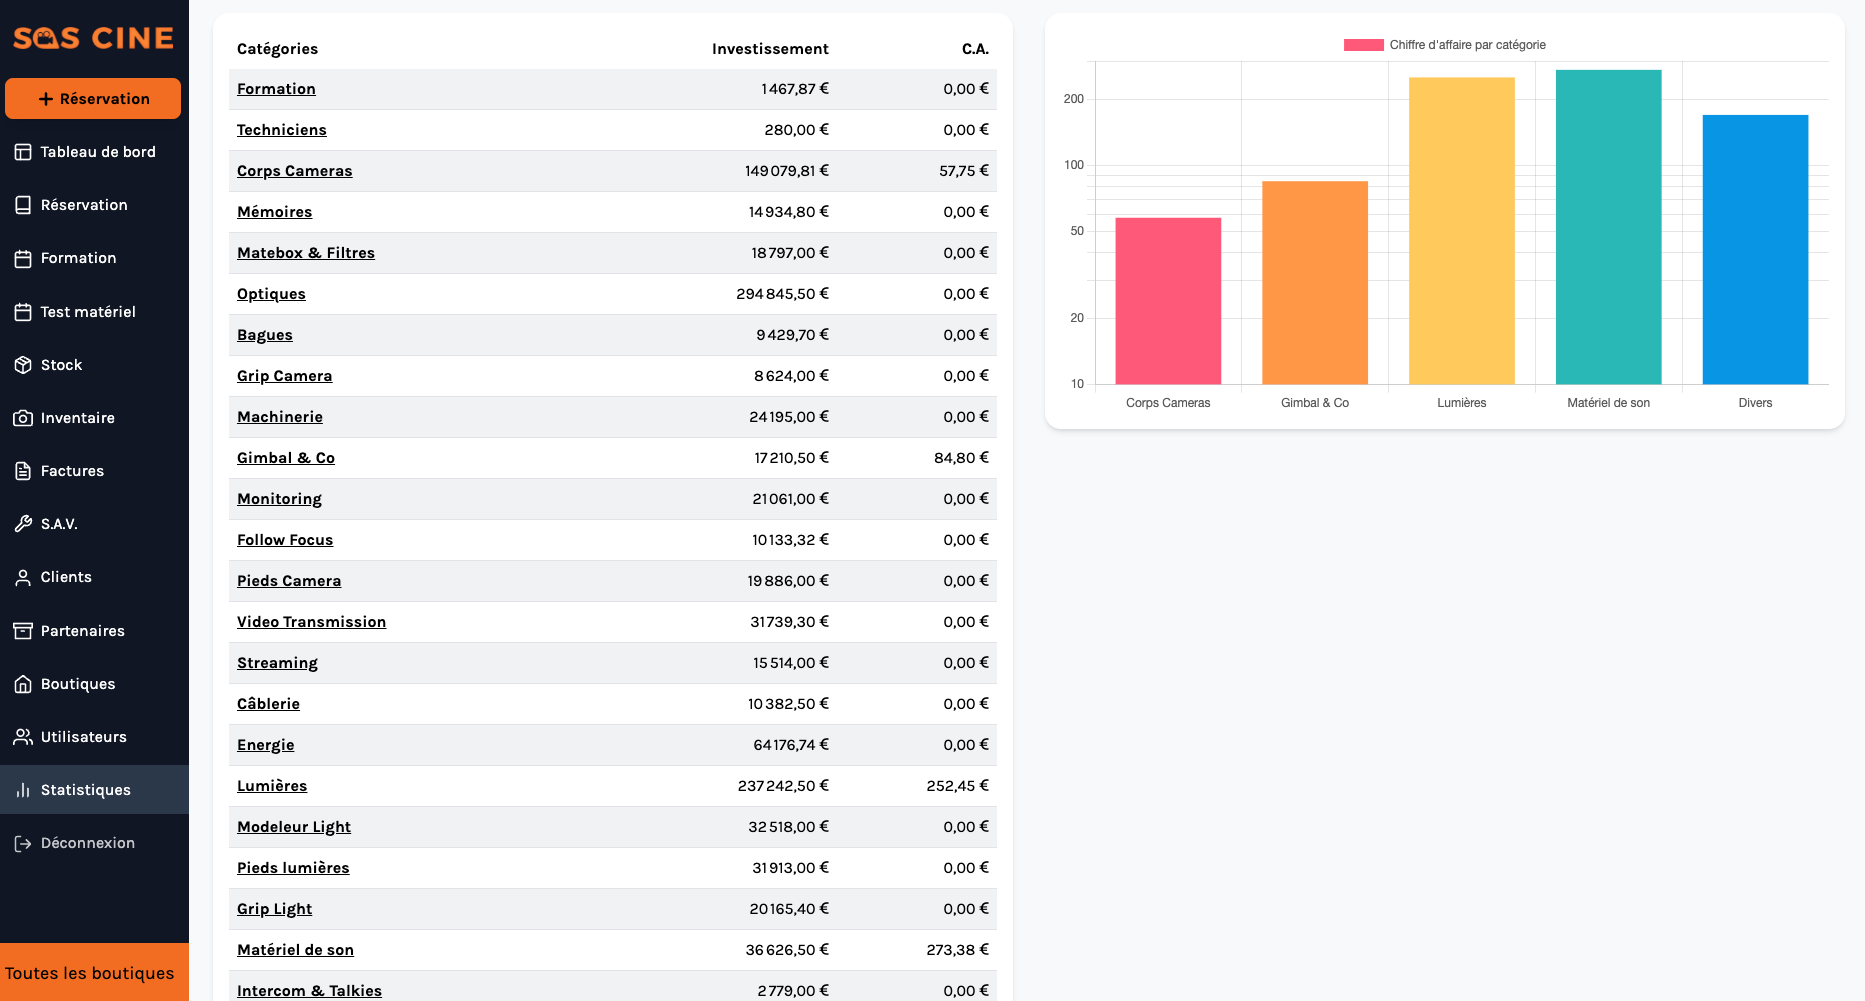Screen dimensions: 1865x1001
Task: Click the Utilisateurs people icon
Action: click(23, 737)
